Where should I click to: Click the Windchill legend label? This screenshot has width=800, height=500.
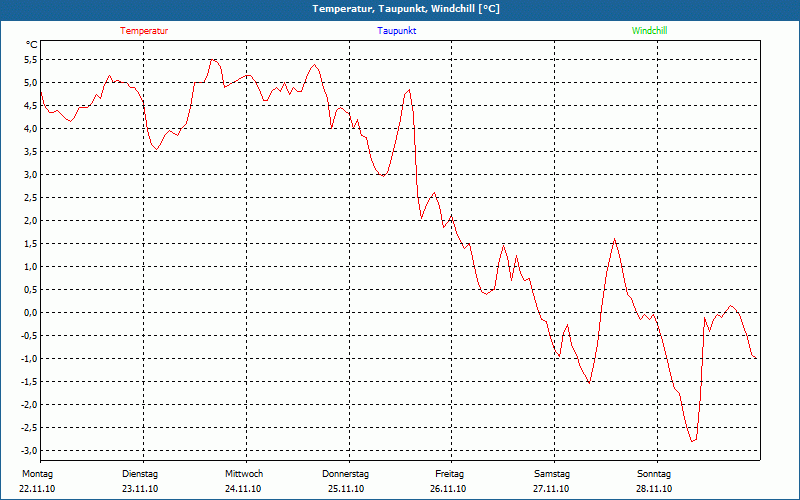pos(649,31)
